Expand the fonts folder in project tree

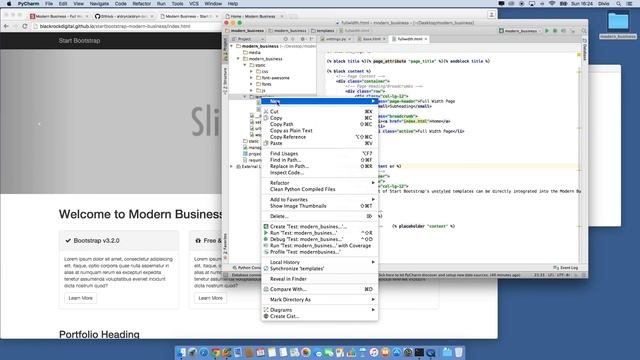251,84
